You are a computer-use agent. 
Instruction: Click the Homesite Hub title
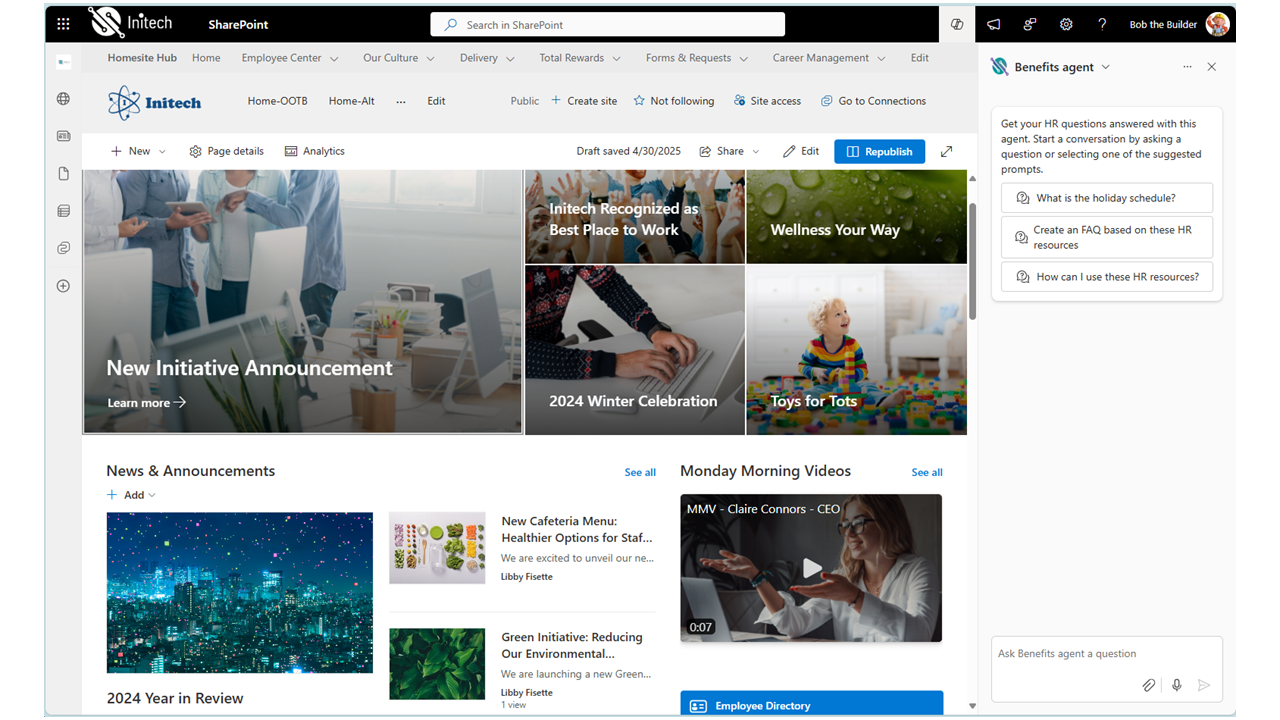[142, 58]
